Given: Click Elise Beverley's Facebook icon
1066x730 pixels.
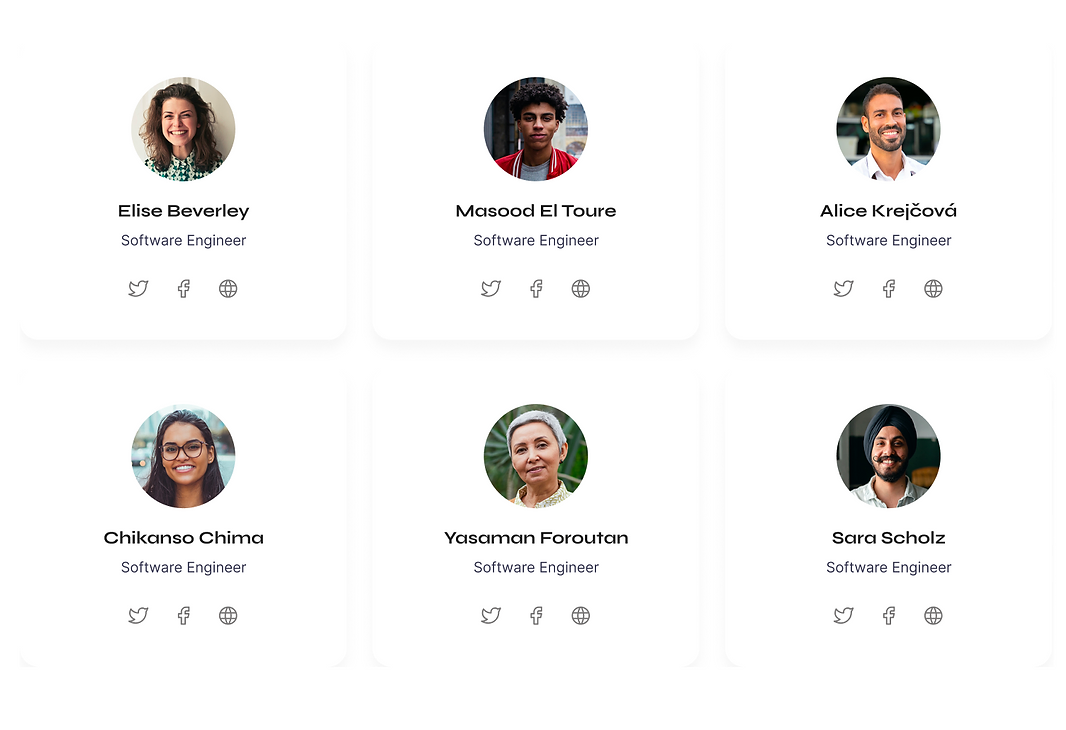Looking at the screenshot, I should coord(184,289).
